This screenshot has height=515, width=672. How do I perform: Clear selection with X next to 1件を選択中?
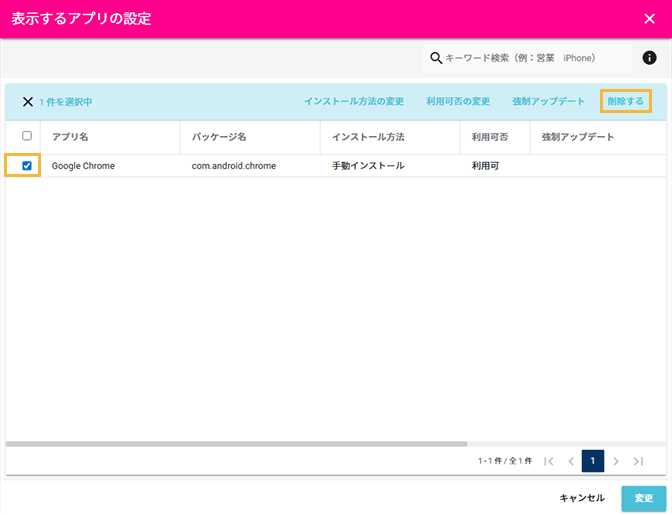click(28, 102)
